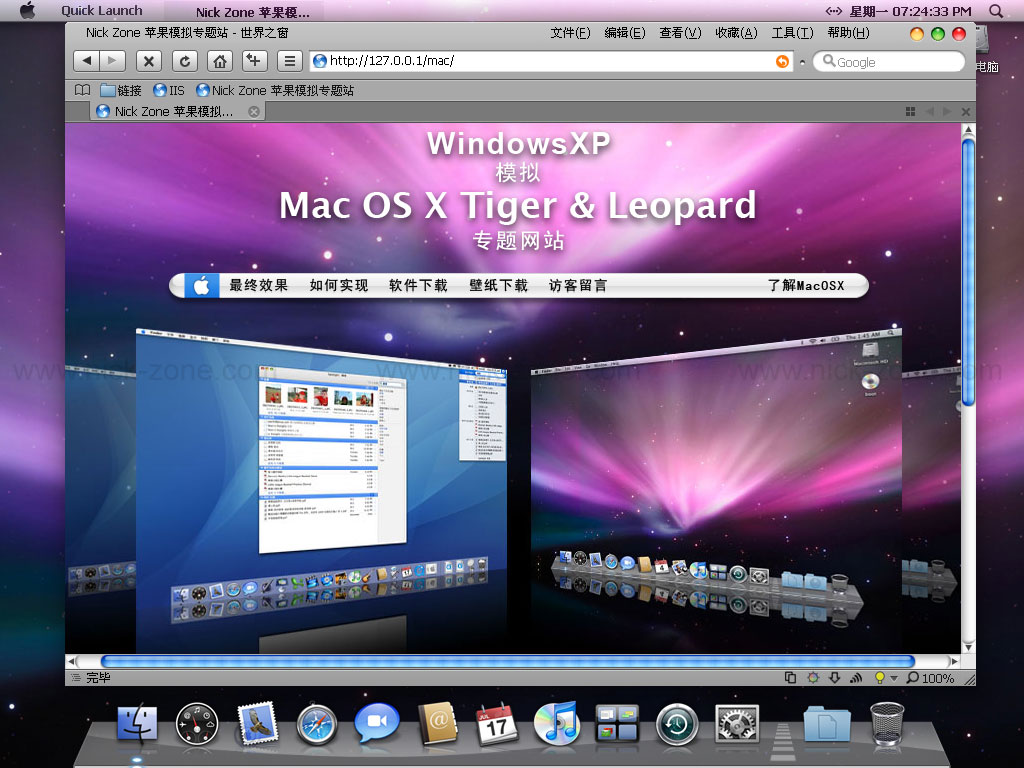The height and width of the screenshot is (768, 1024).
Task: Close the Nick Zone tab
Action: pyautogui.click(x=254, y=112)
